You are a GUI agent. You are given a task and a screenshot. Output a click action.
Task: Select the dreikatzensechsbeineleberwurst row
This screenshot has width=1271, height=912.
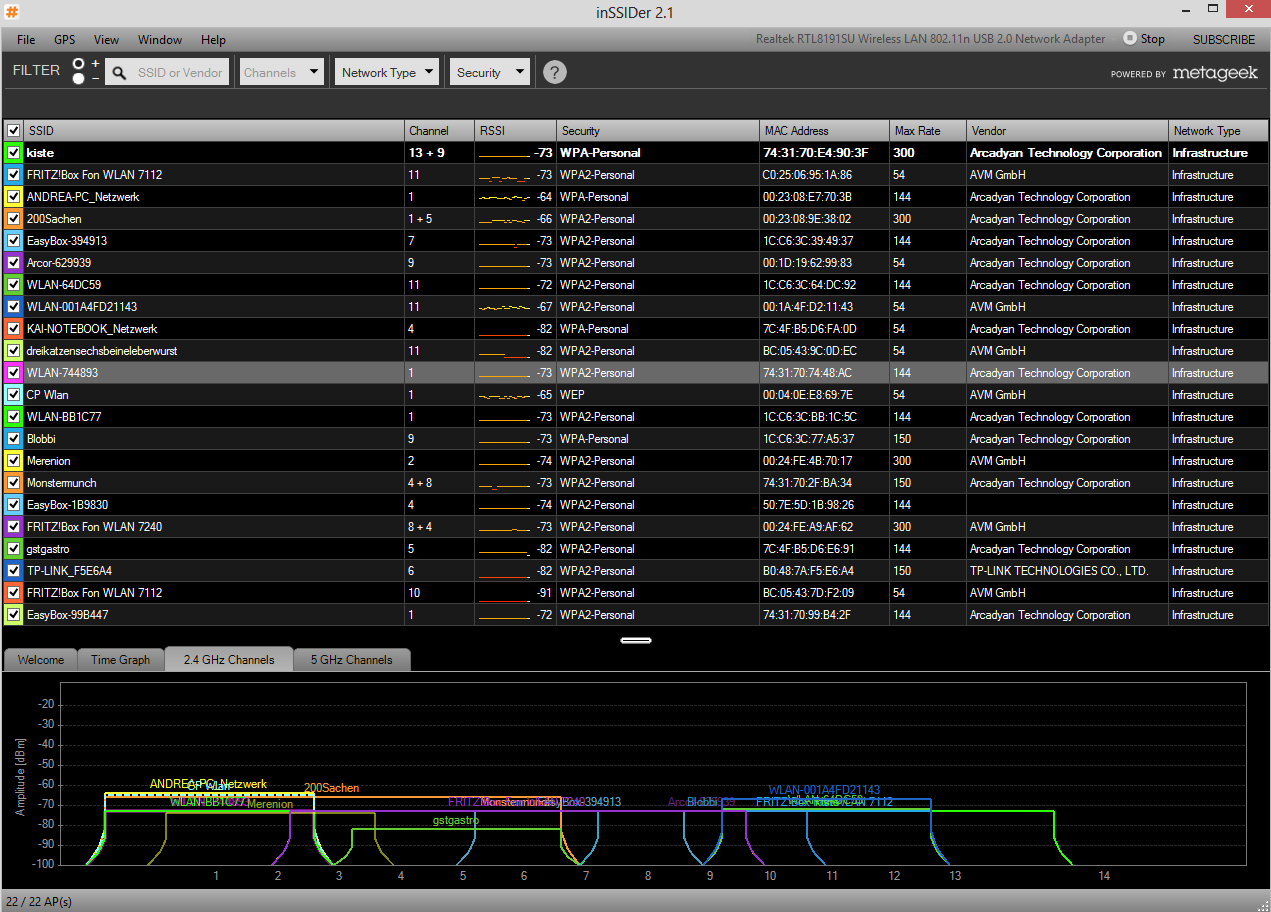pyautogui.click(x=636, y=351)
